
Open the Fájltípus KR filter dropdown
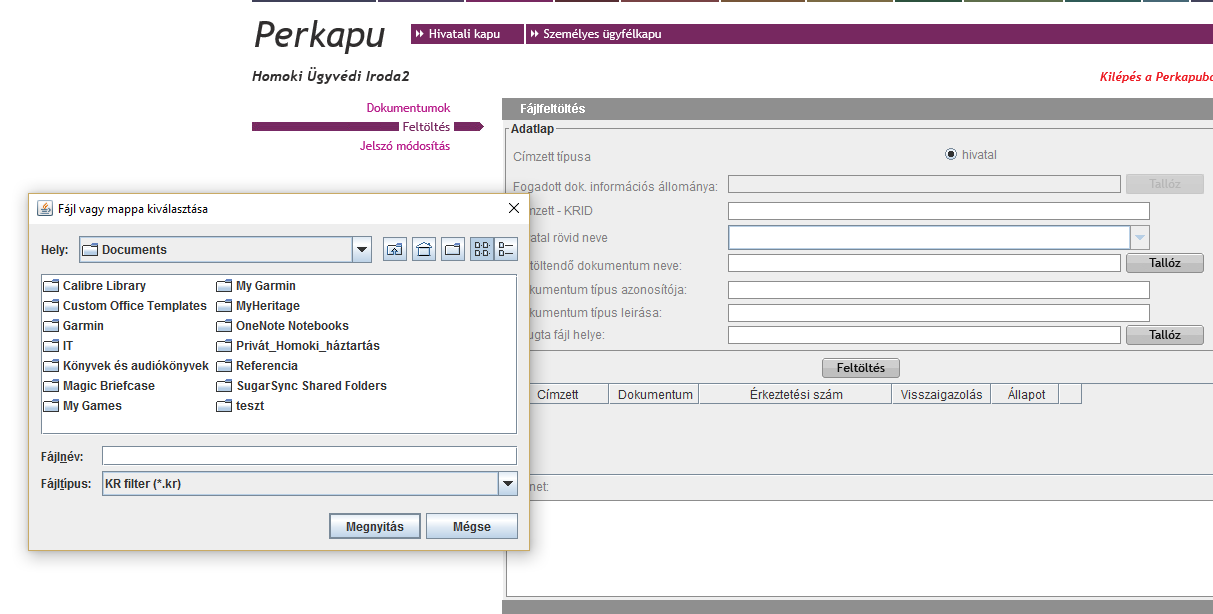pyautogui.click(x=507, y=484)
